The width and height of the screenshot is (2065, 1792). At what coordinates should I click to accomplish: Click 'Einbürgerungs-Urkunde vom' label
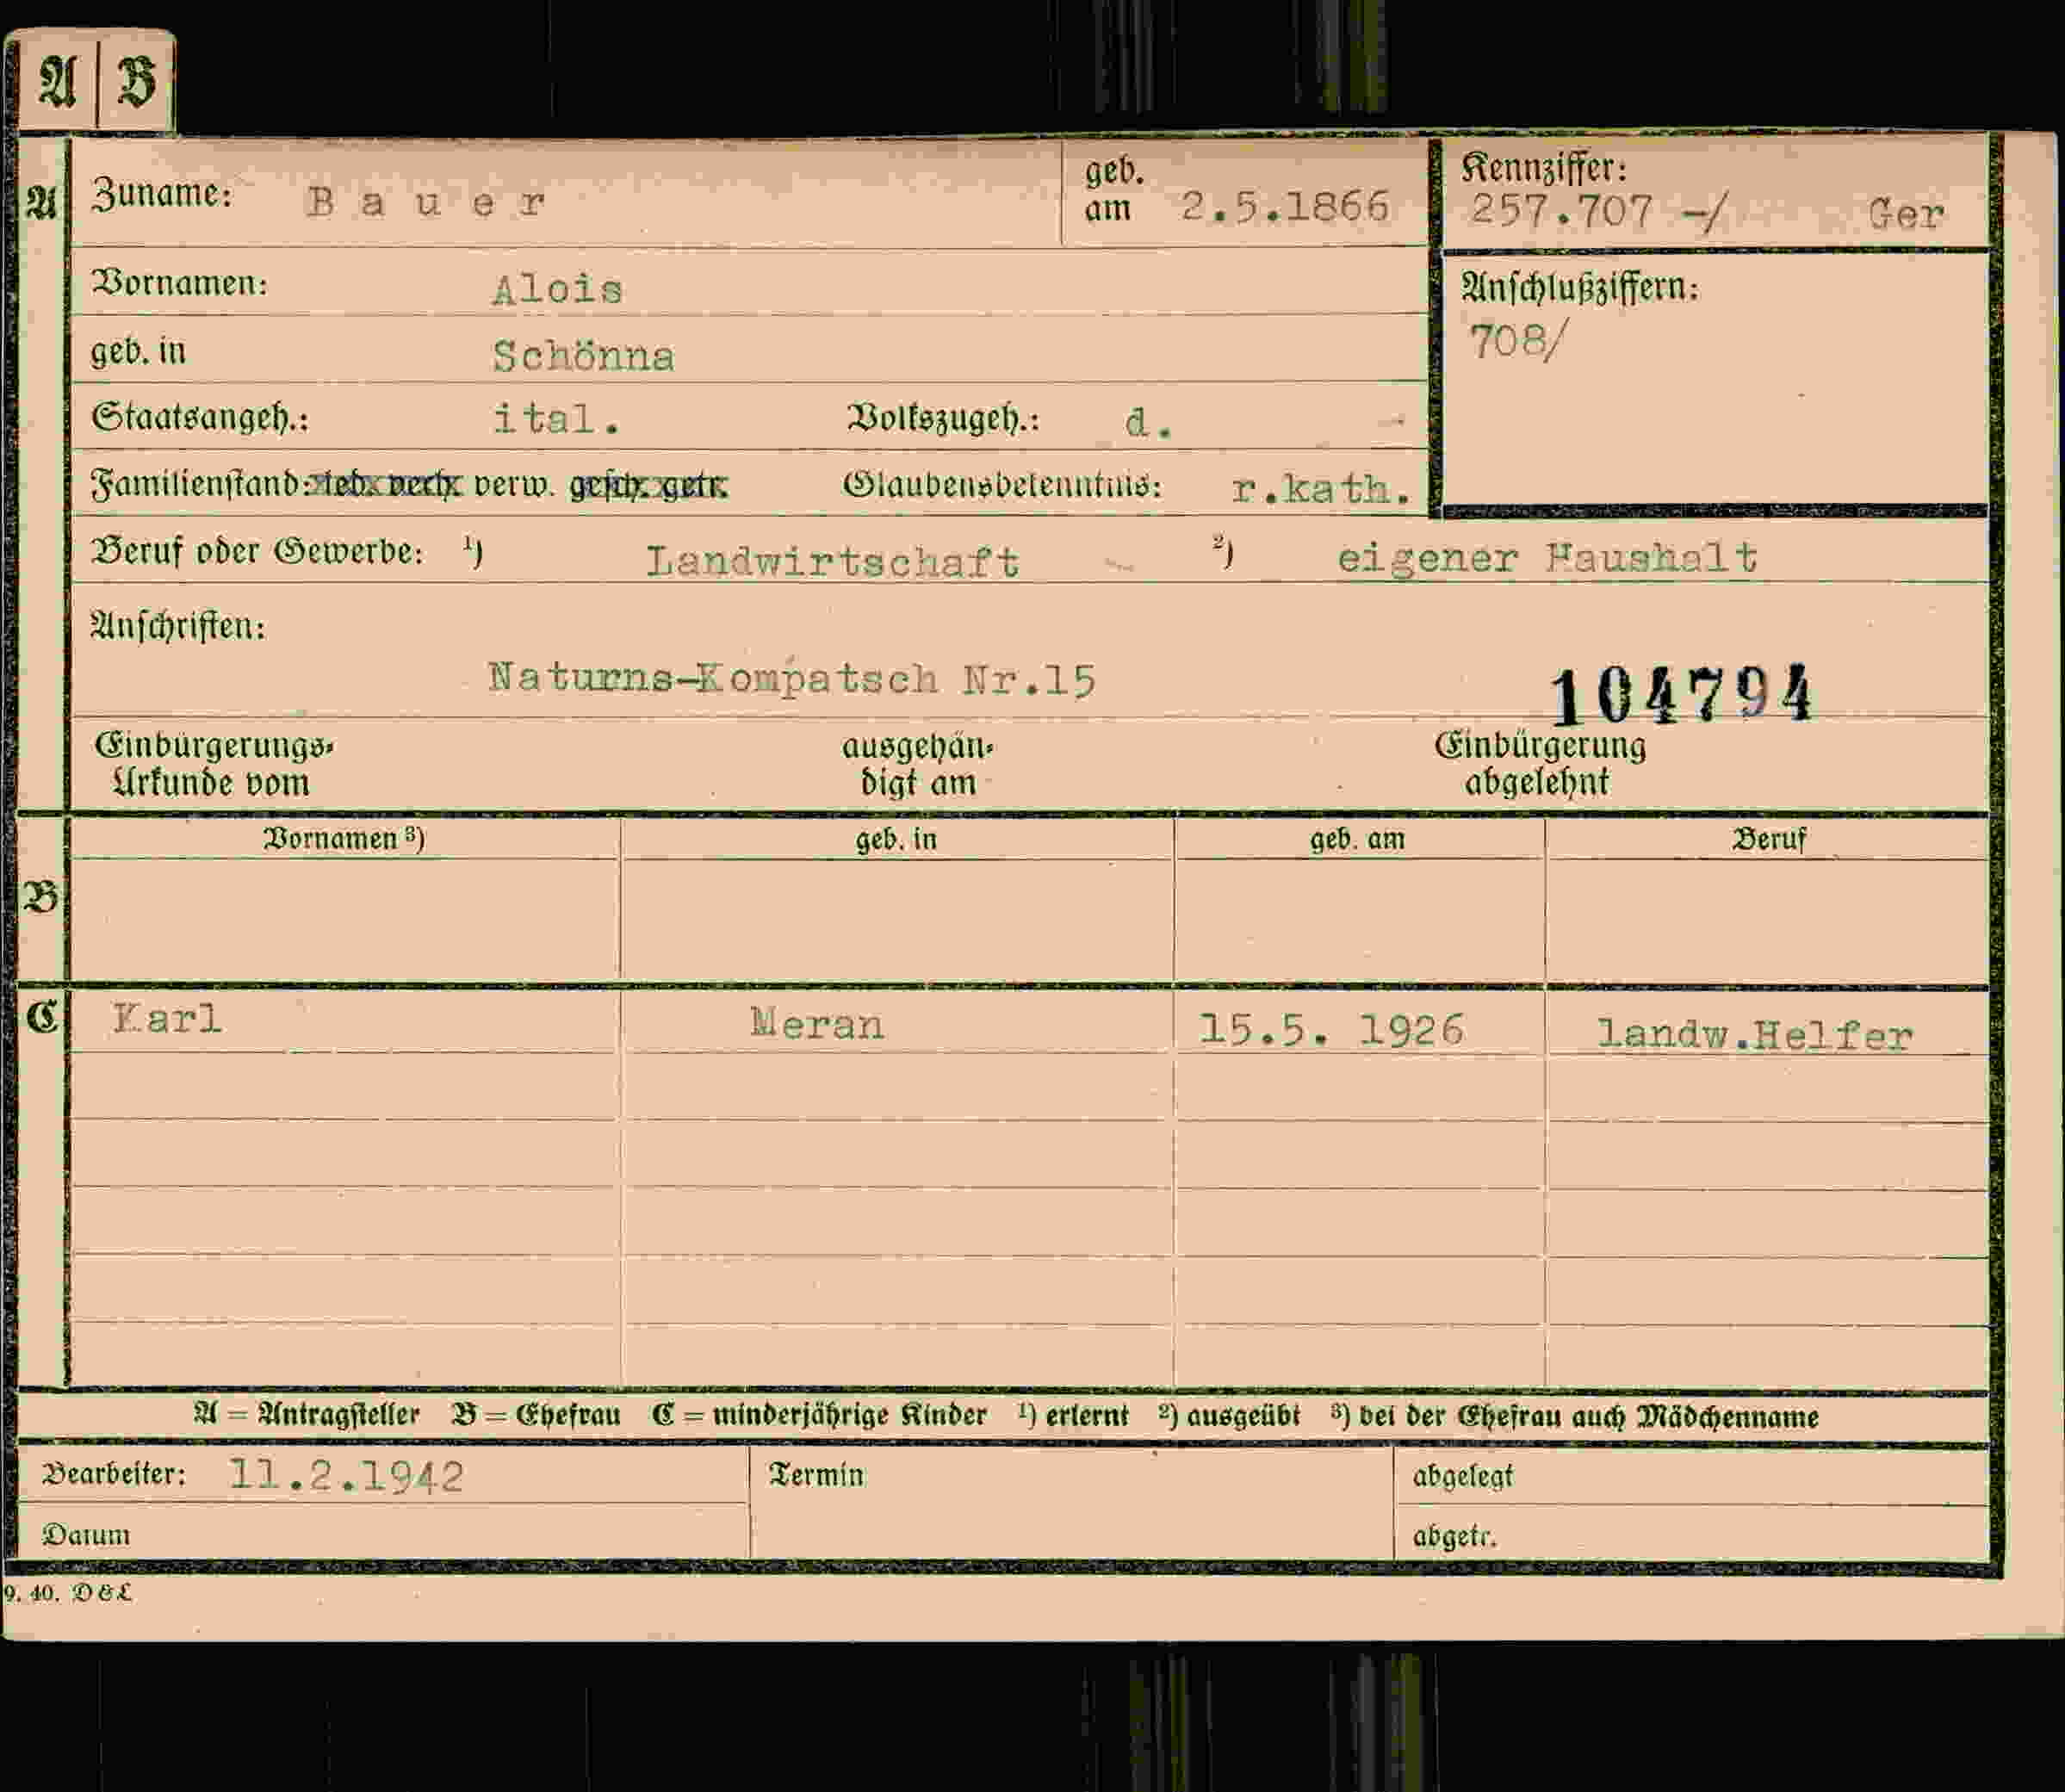pos(214,764)
